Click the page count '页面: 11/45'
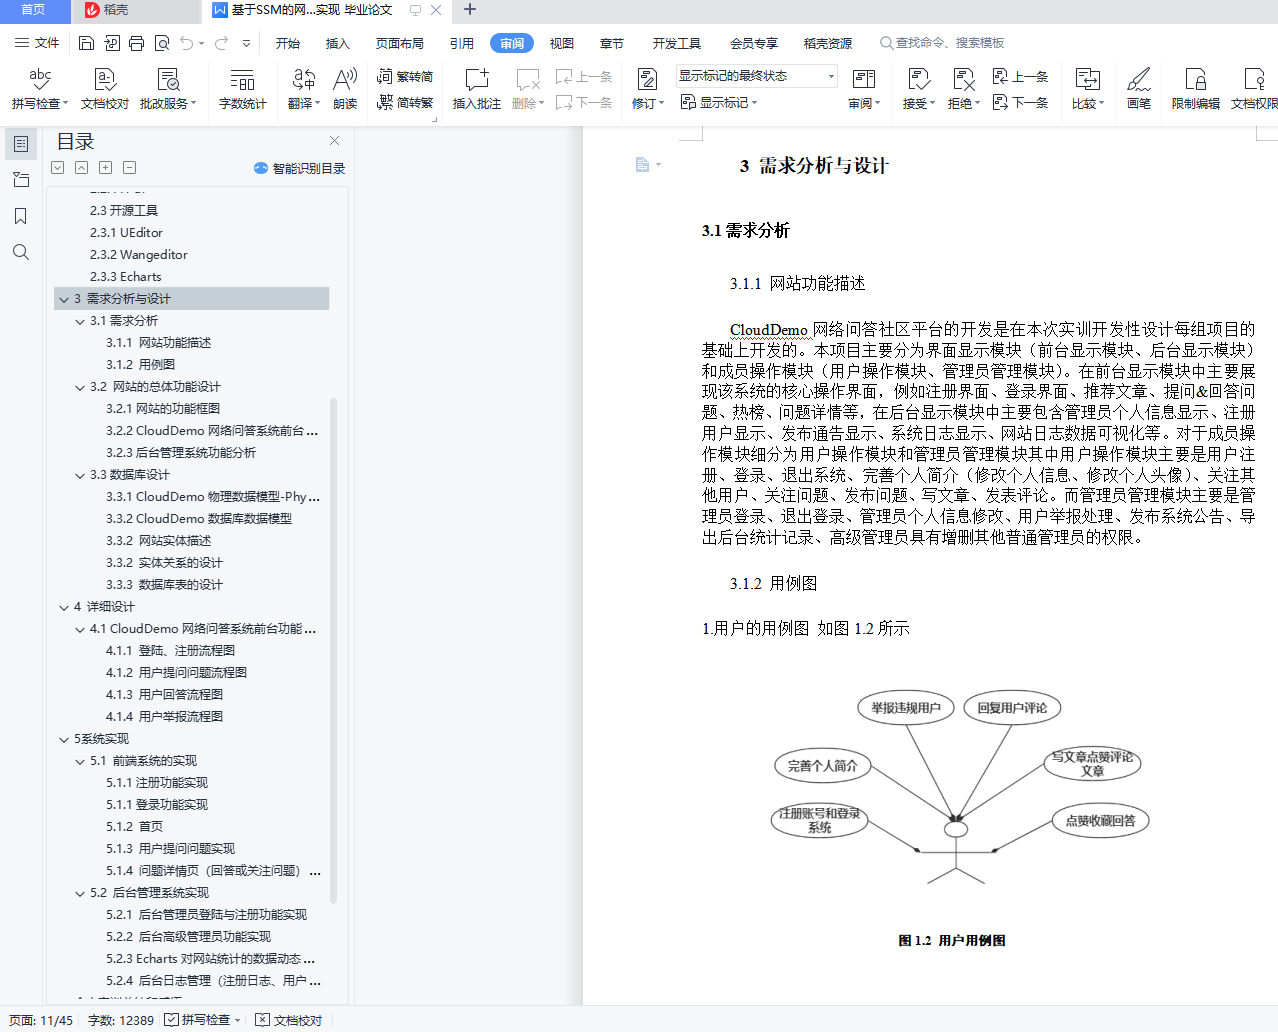The image size is (1278, 1032). tap(41, 1020)
